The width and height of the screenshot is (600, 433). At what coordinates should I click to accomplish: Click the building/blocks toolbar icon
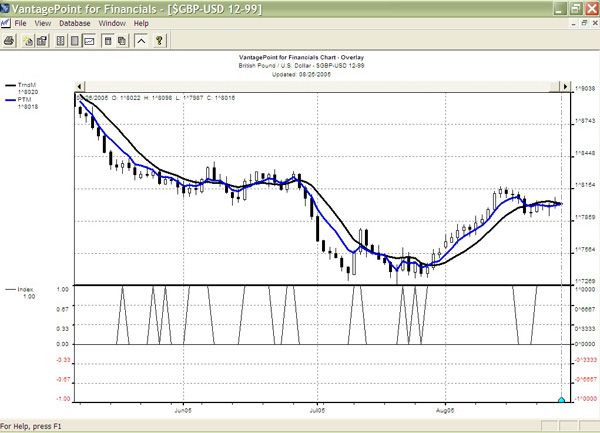click(42, 41)
